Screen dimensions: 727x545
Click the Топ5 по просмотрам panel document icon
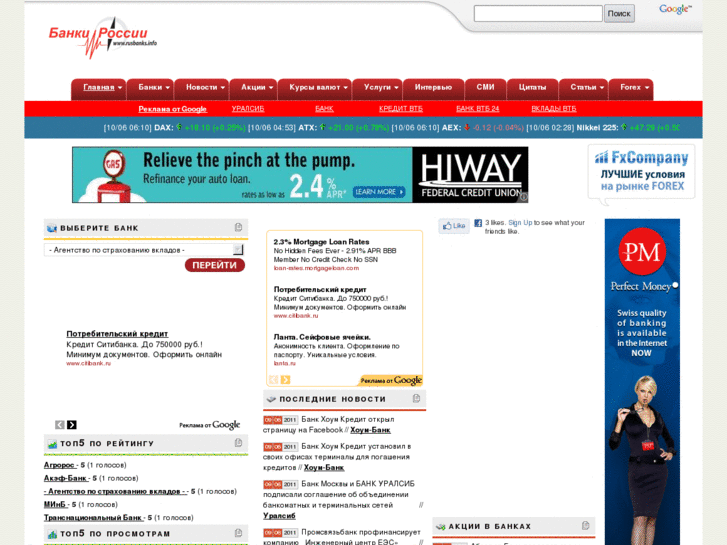(x=238, y=533)
